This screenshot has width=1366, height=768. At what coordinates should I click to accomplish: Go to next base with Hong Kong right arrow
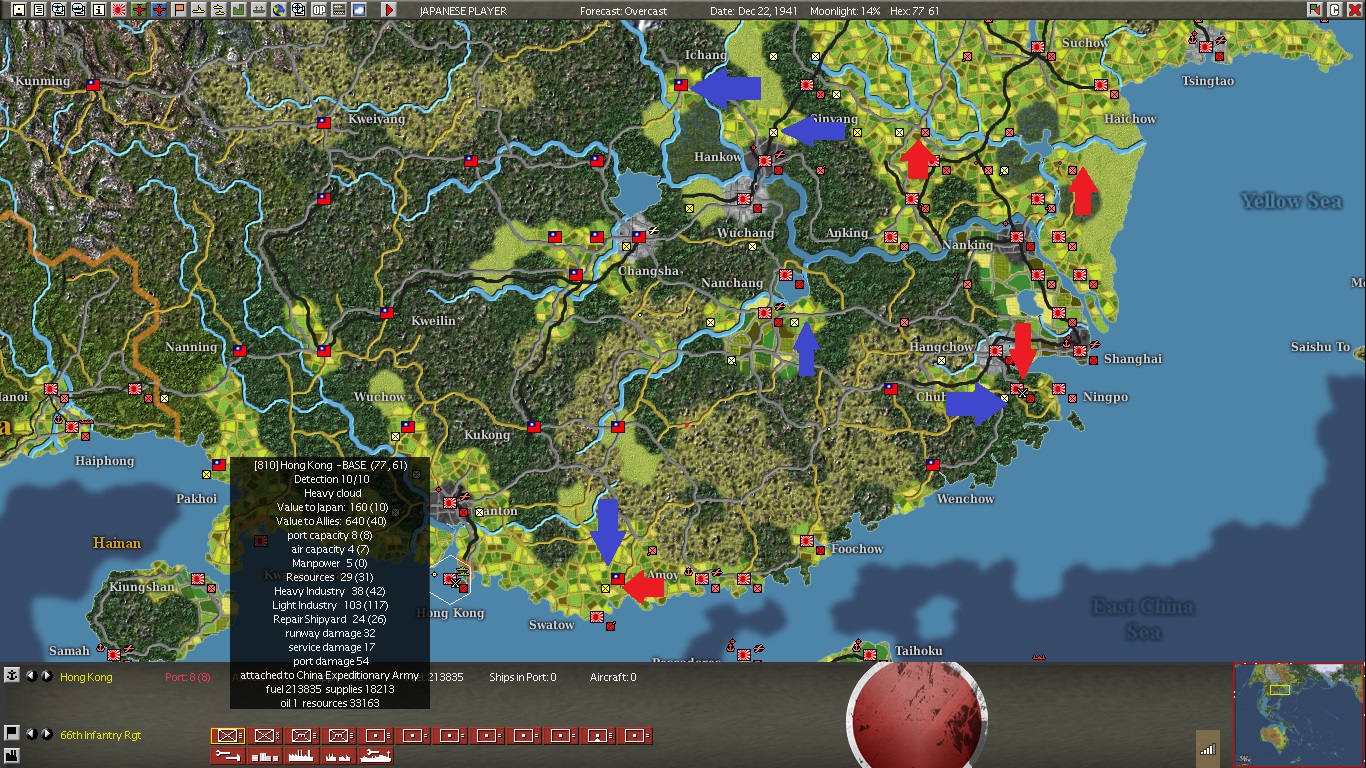(46, 676)
